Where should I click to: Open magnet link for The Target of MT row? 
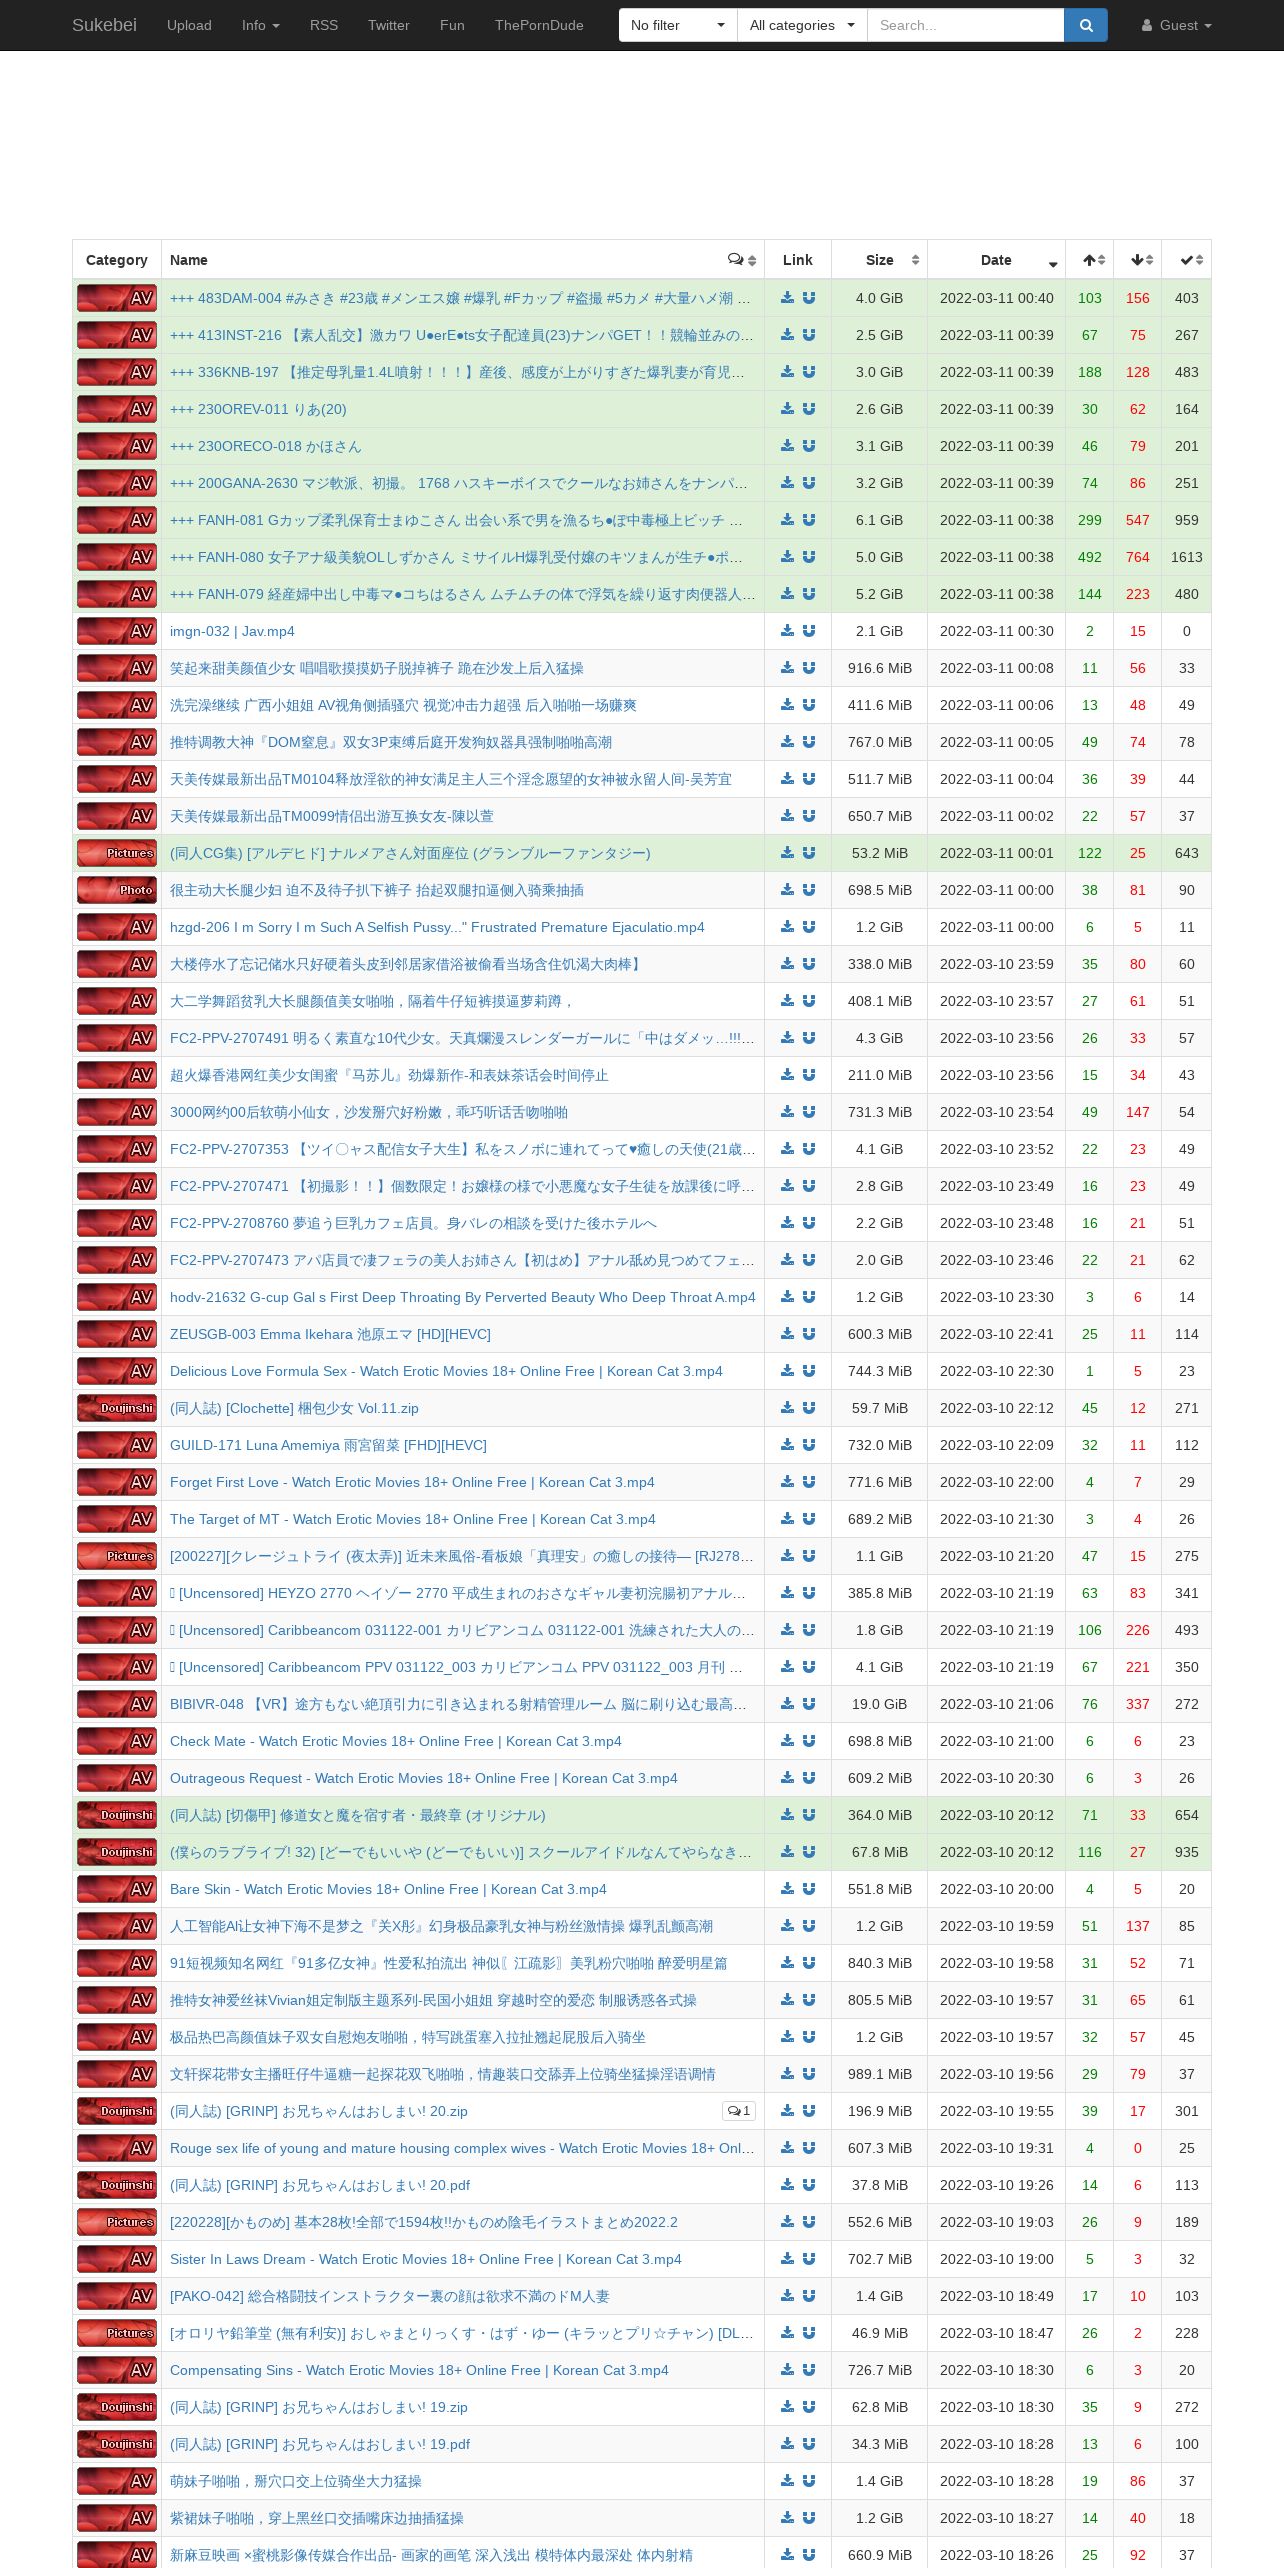point(809,1519)
